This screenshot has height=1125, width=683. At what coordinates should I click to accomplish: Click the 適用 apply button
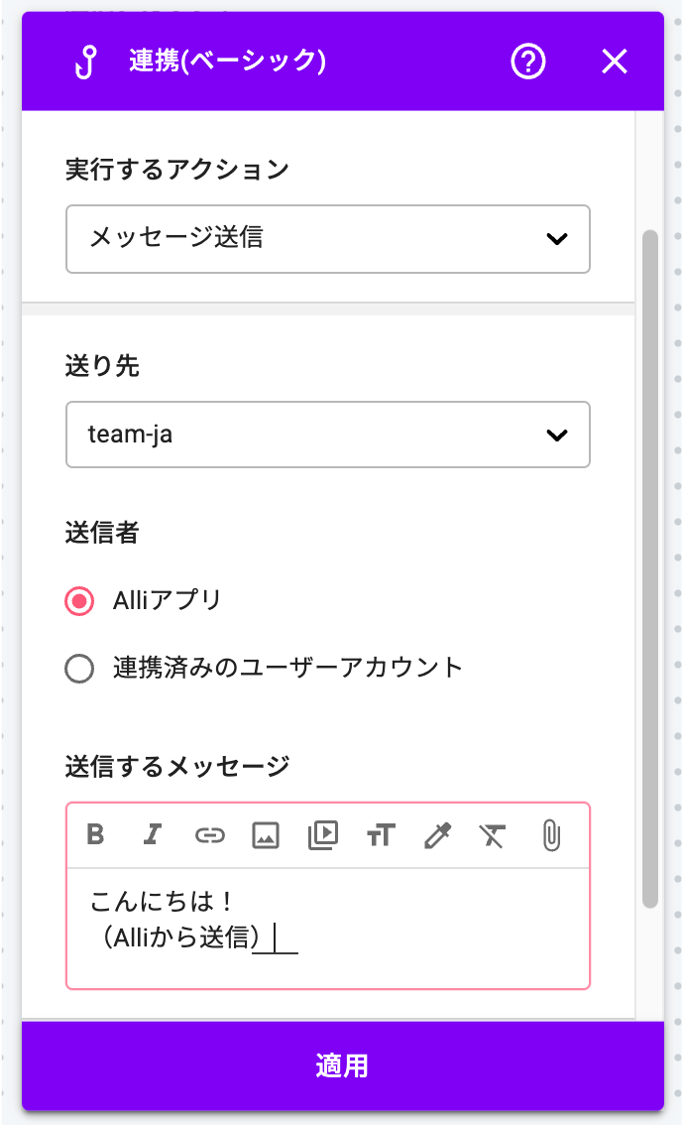tap(343, 1066)
